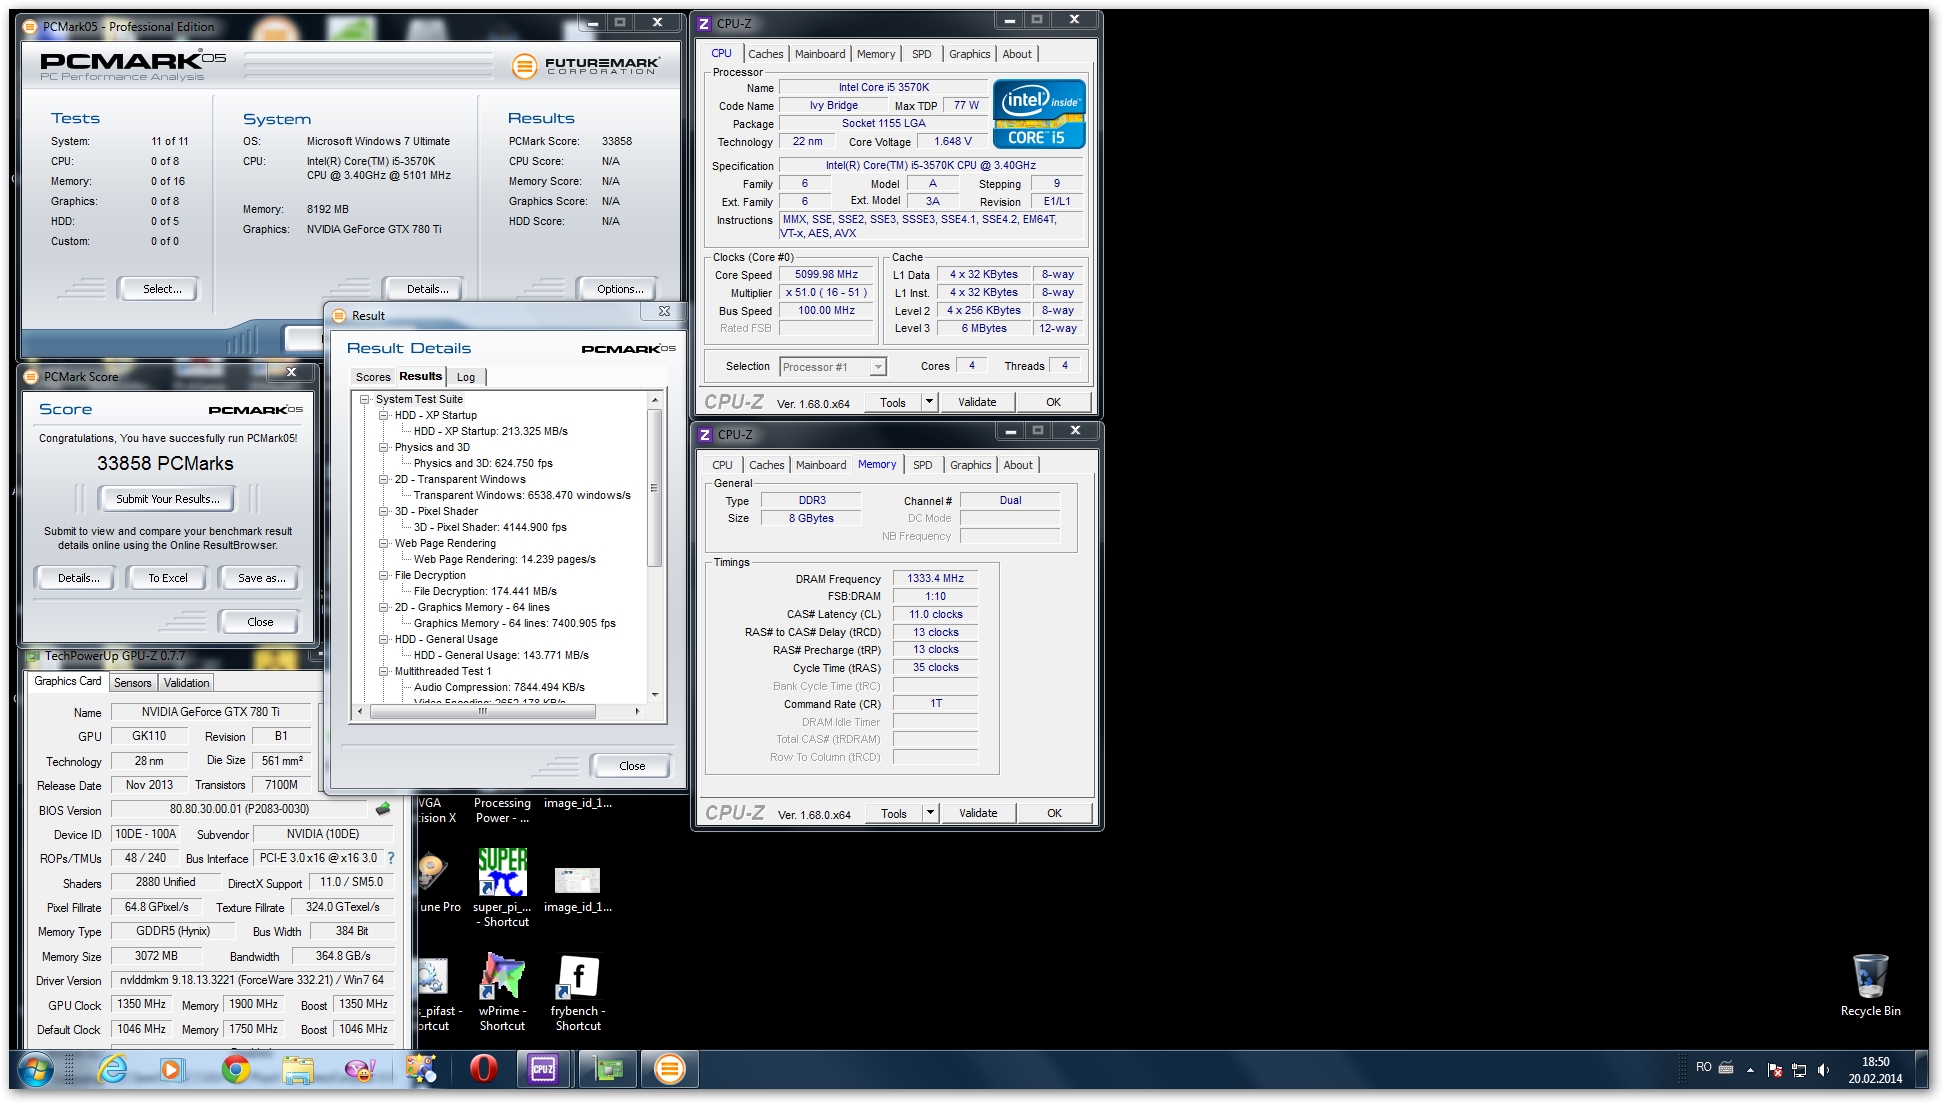Image resolution: width=1943 pixels, height=1103 pixels.
Task: Click Options... button in PCMark05
Action: tap(620, 289)
